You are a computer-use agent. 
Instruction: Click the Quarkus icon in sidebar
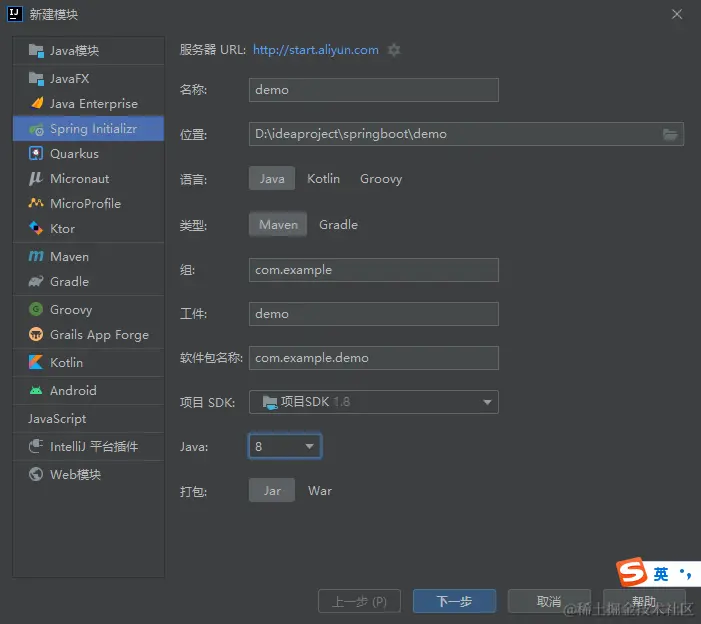[x=36, y=153]
